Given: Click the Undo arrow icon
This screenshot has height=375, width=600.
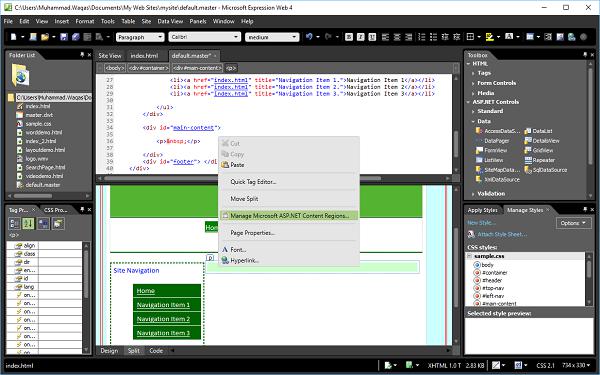Looking at the screenshot, I should 309,37.
